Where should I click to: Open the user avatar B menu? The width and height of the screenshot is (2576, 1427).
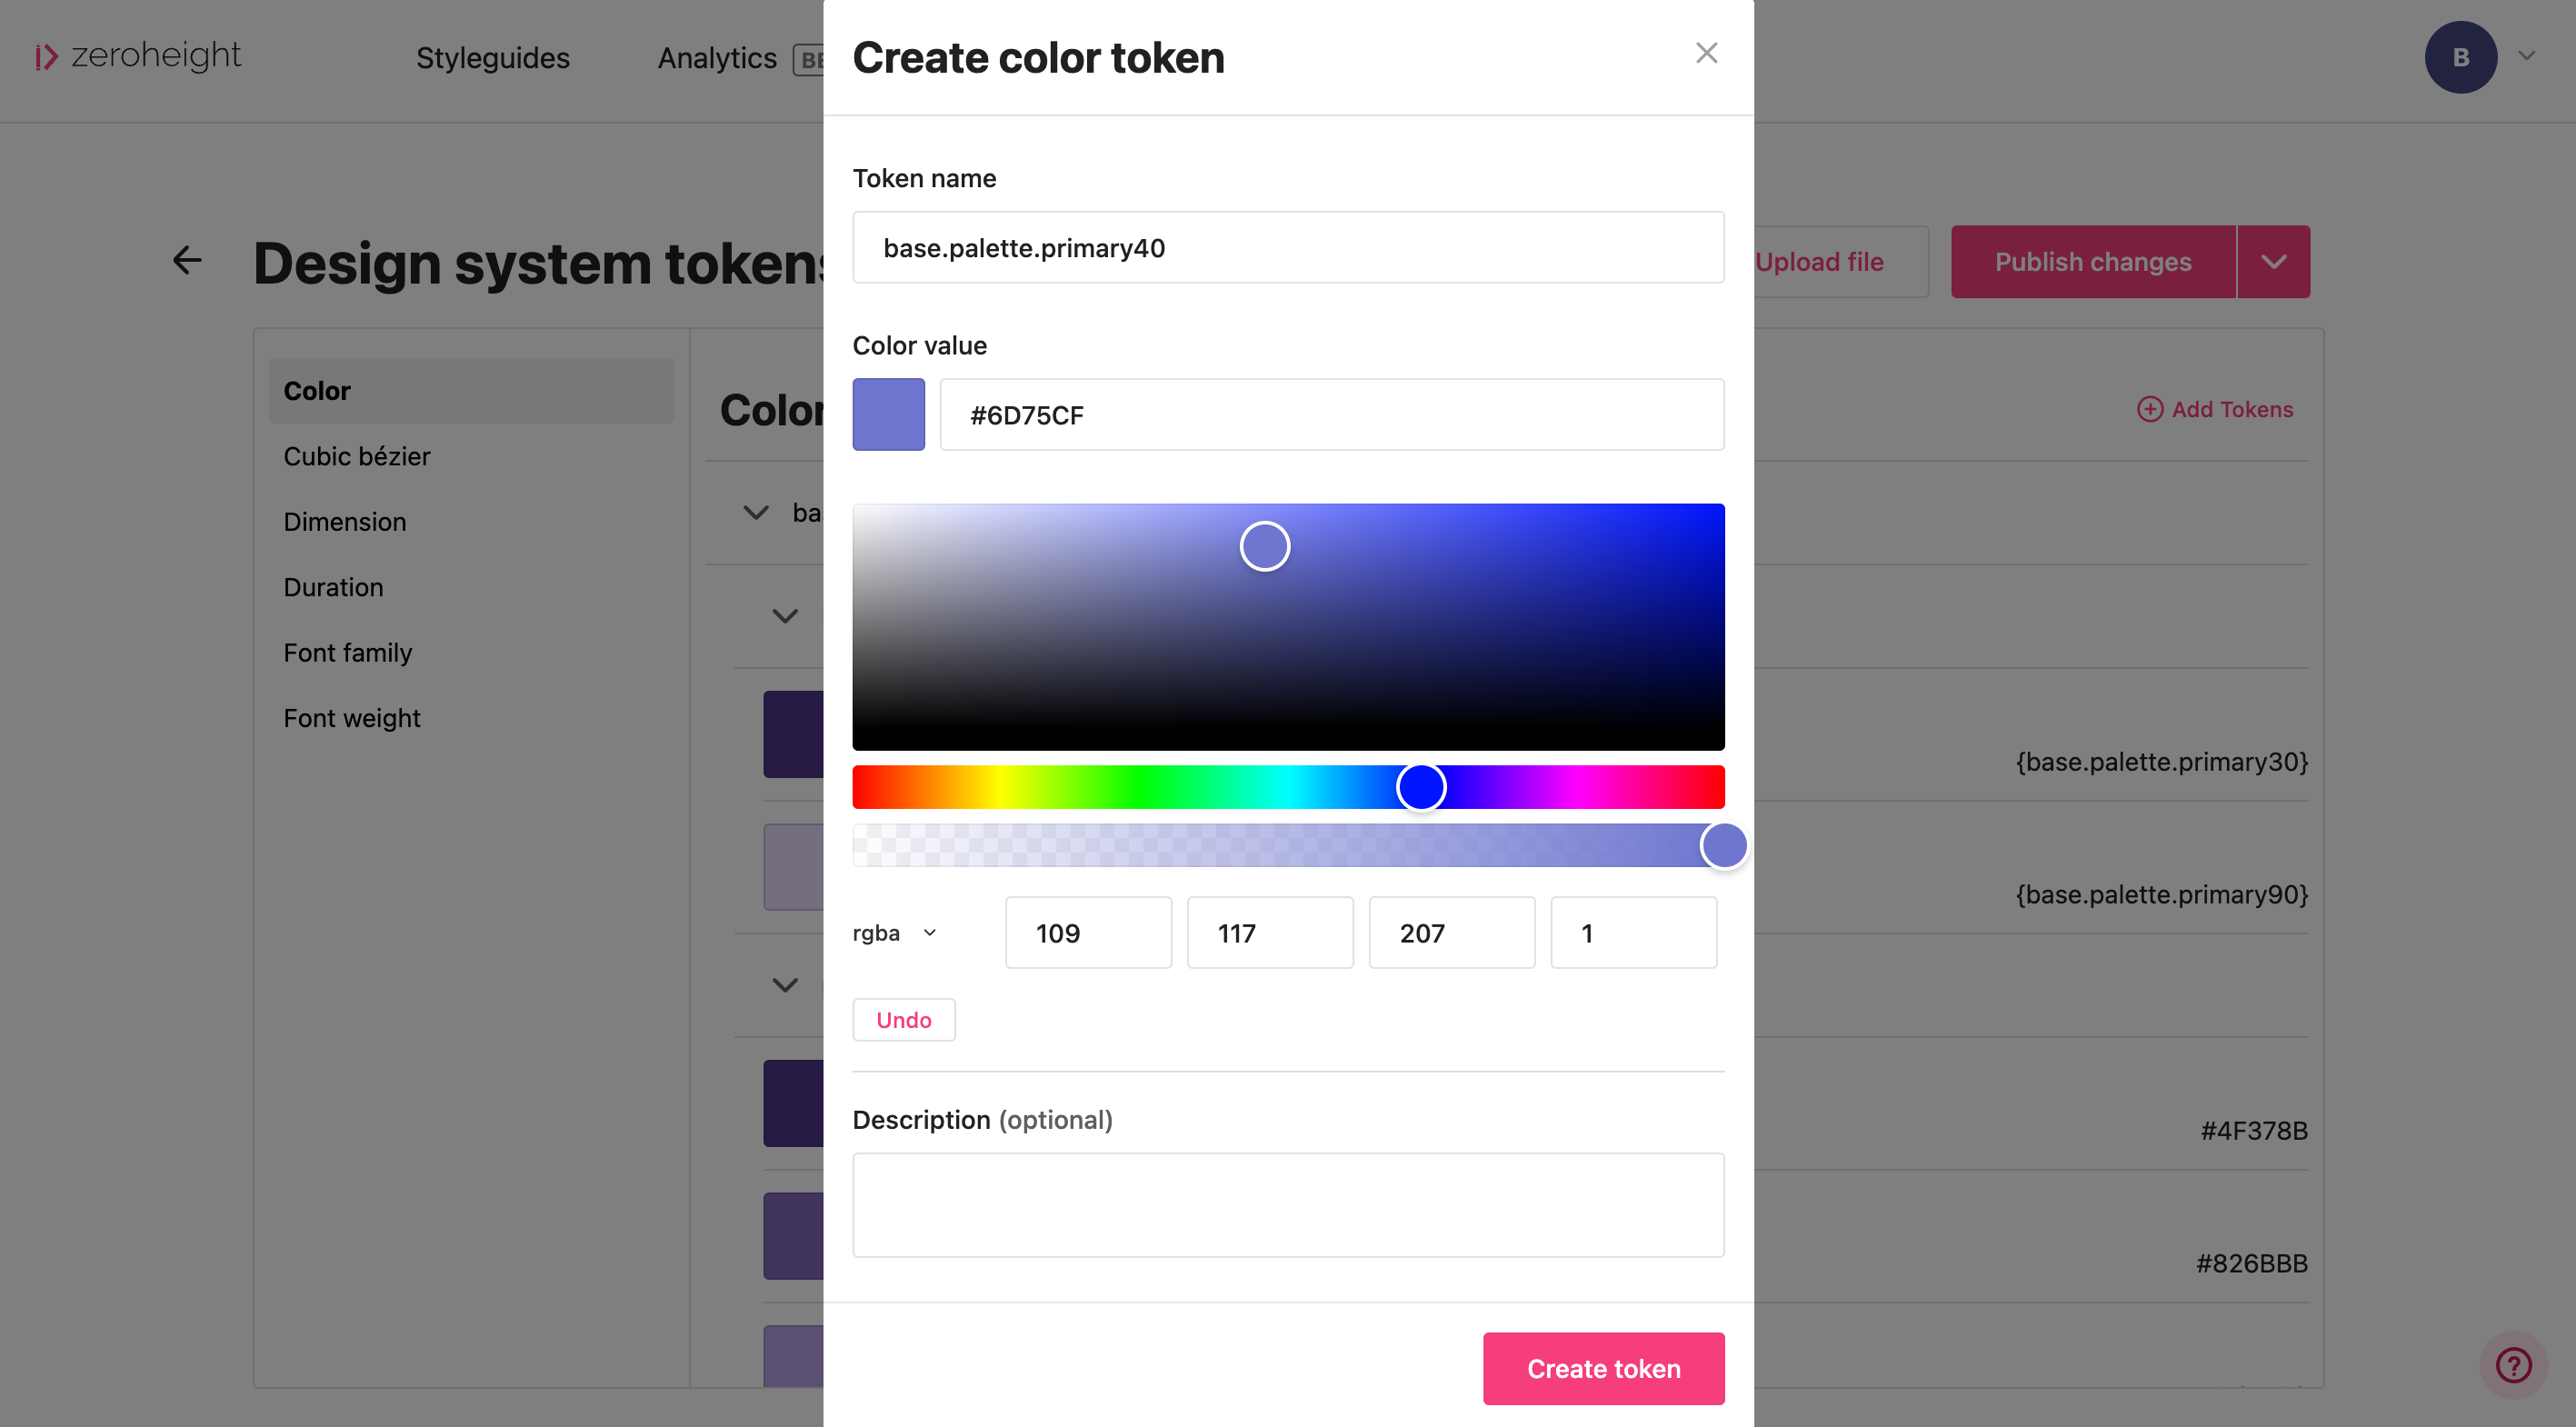pyautogui.click(x=2460, y=57)
